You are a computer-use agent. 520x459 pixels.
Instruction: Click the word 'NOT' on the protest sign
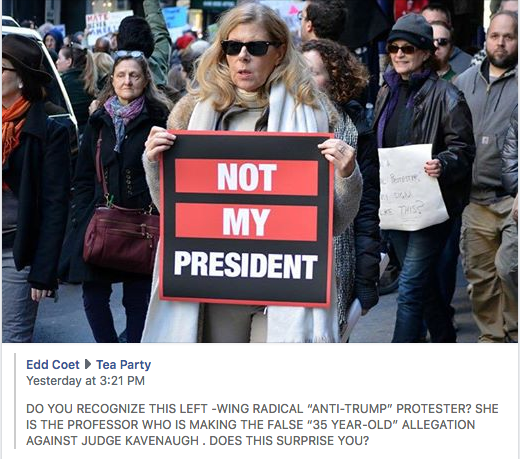click(247, 177)
